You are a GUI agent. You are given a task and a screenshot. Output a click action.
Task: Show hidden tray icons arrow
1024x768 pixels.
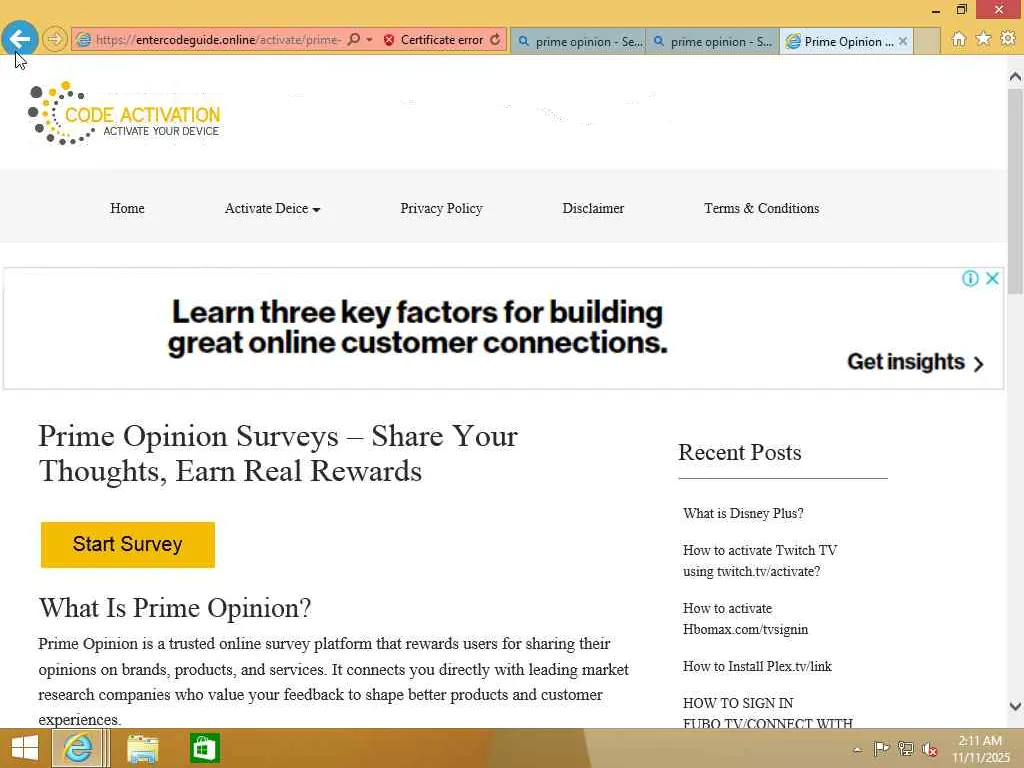coord(857,749)
